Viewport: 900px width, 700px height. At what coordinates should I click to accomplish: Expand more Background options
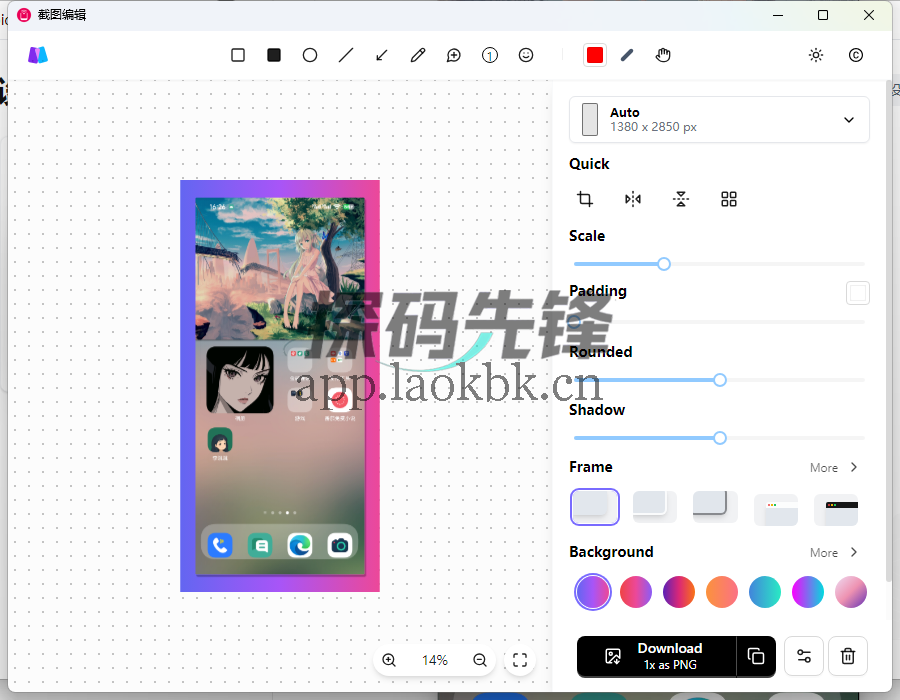coord(834,553)
